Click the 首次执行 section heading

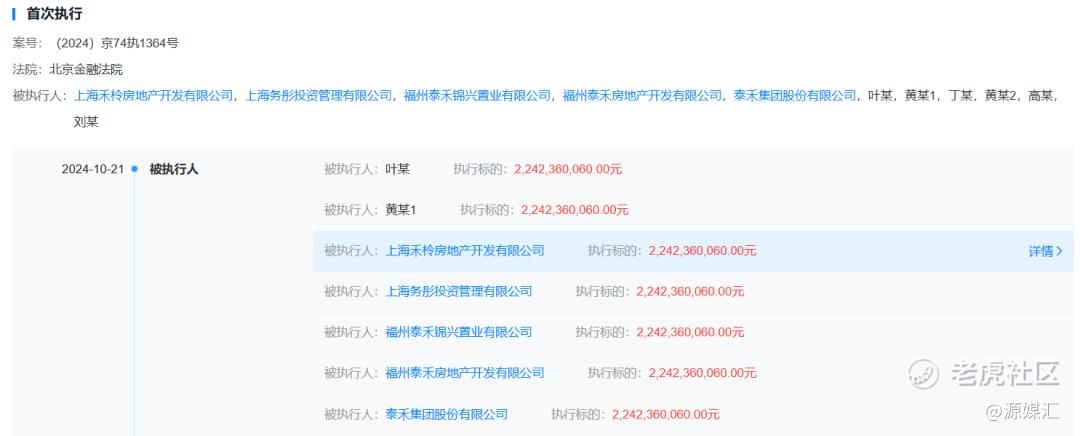[54, 14]
